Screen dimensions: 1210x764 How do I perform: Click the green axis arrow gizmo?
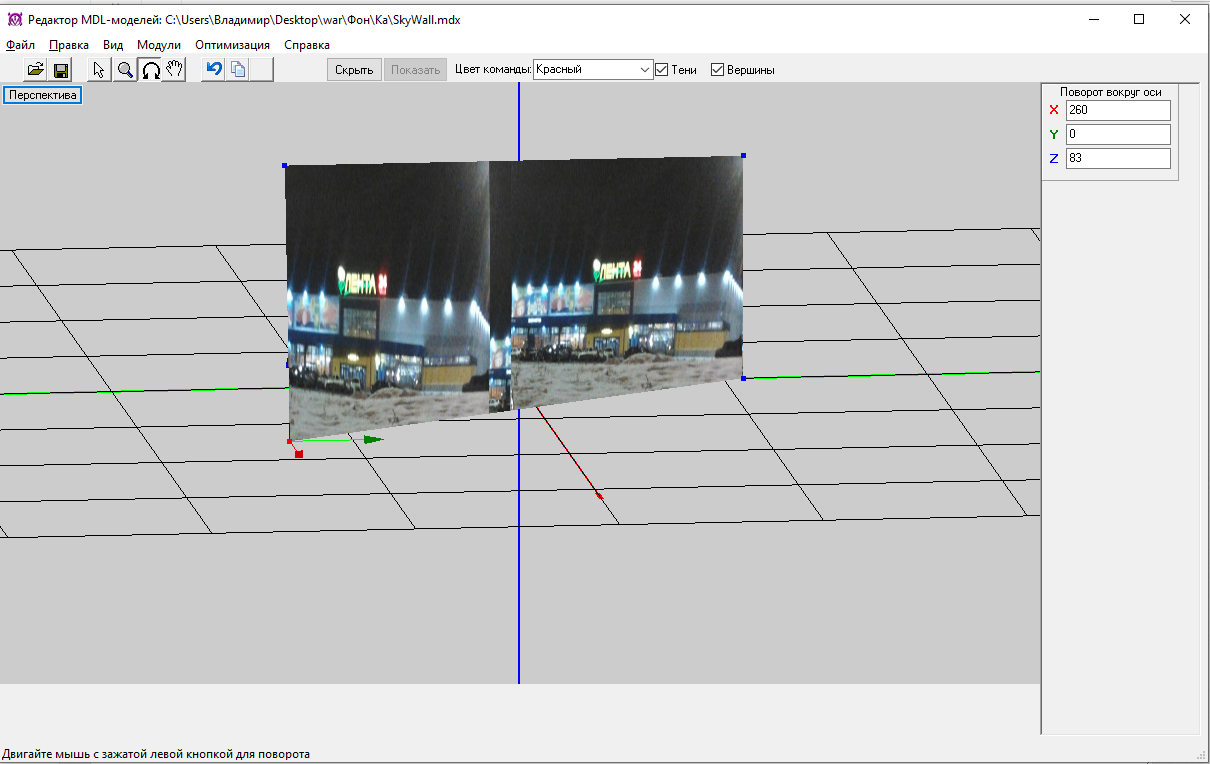click(x=372, y=439)
